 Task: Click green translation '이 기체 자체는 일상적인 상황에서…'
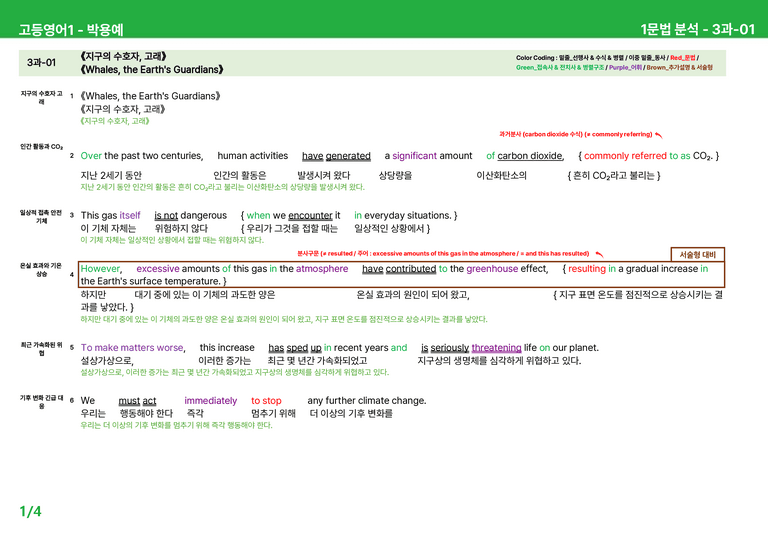[172, 240]
